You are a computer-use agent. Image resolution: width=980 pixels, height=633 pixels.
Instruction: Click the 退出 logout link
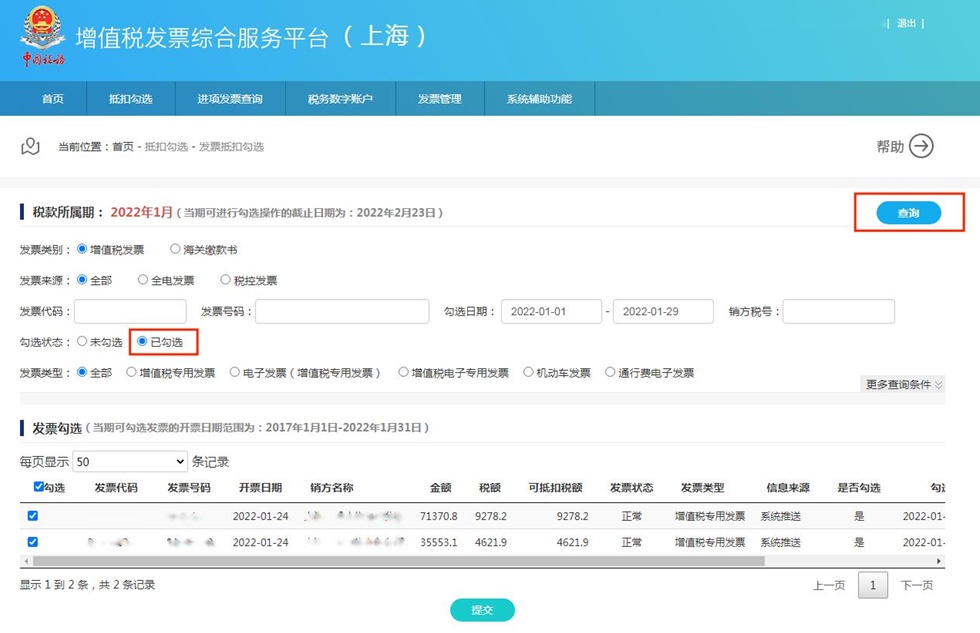click(x=906, y=23)
